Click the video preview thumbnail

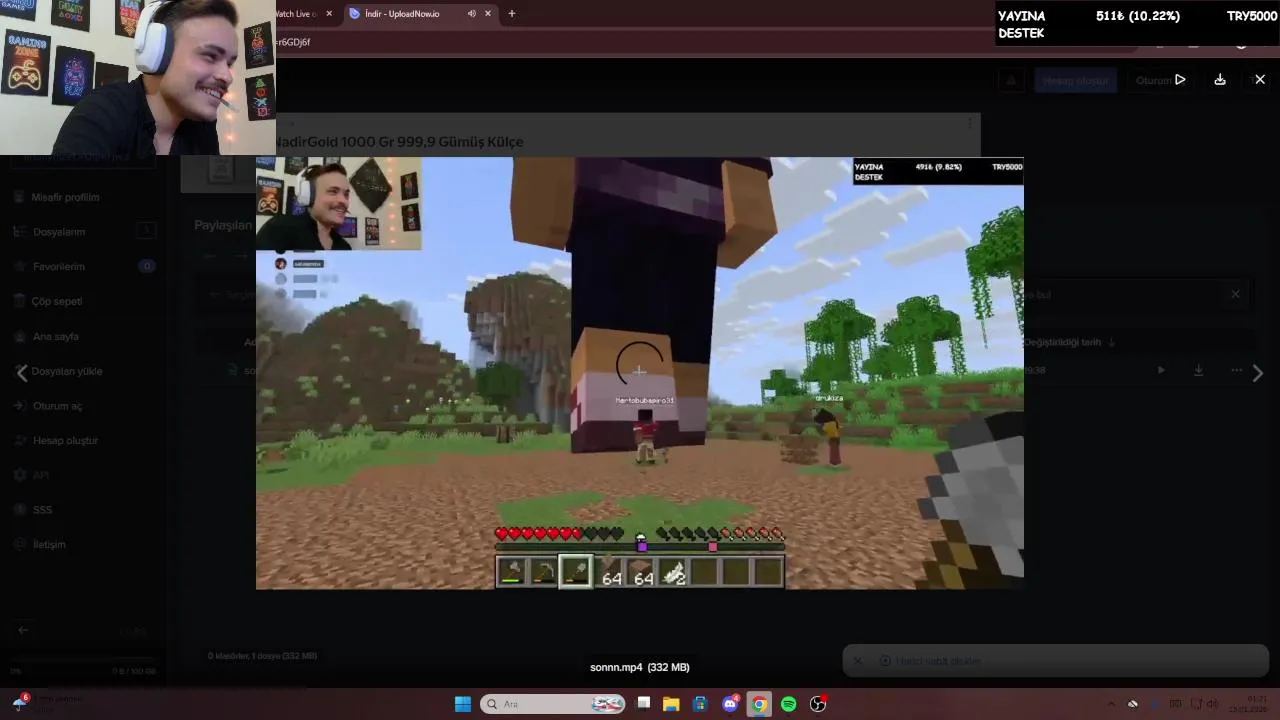(x=640, y=373)
